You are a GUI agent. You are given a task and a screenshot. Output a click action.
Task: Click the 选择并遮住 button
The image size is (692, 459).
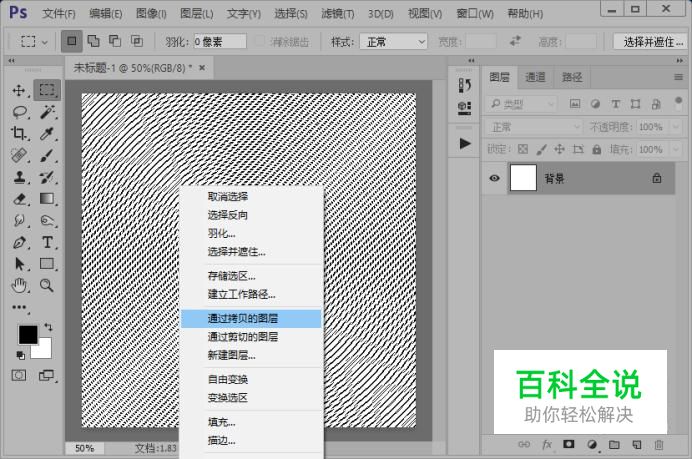click(x=651, y=41)
